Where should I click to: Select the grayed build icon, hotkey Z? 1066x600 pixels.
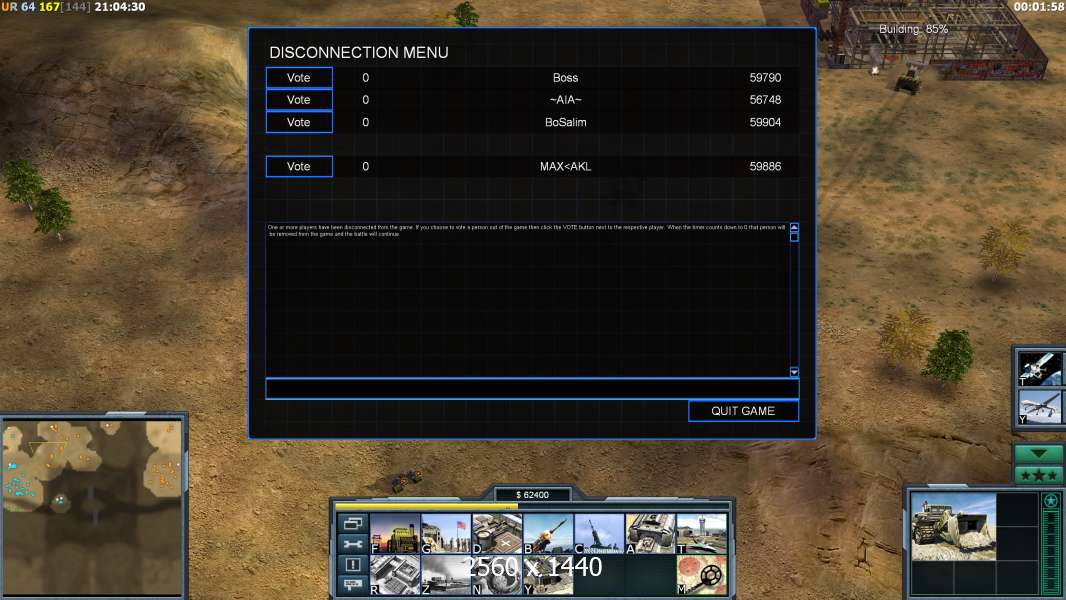pos(446,575)
